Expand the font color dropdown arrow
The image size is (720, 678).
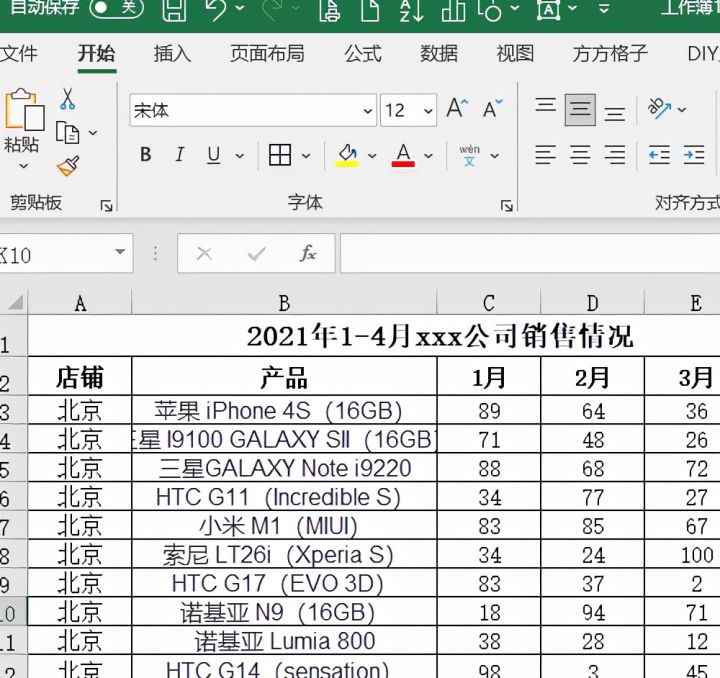coord(428,156)
